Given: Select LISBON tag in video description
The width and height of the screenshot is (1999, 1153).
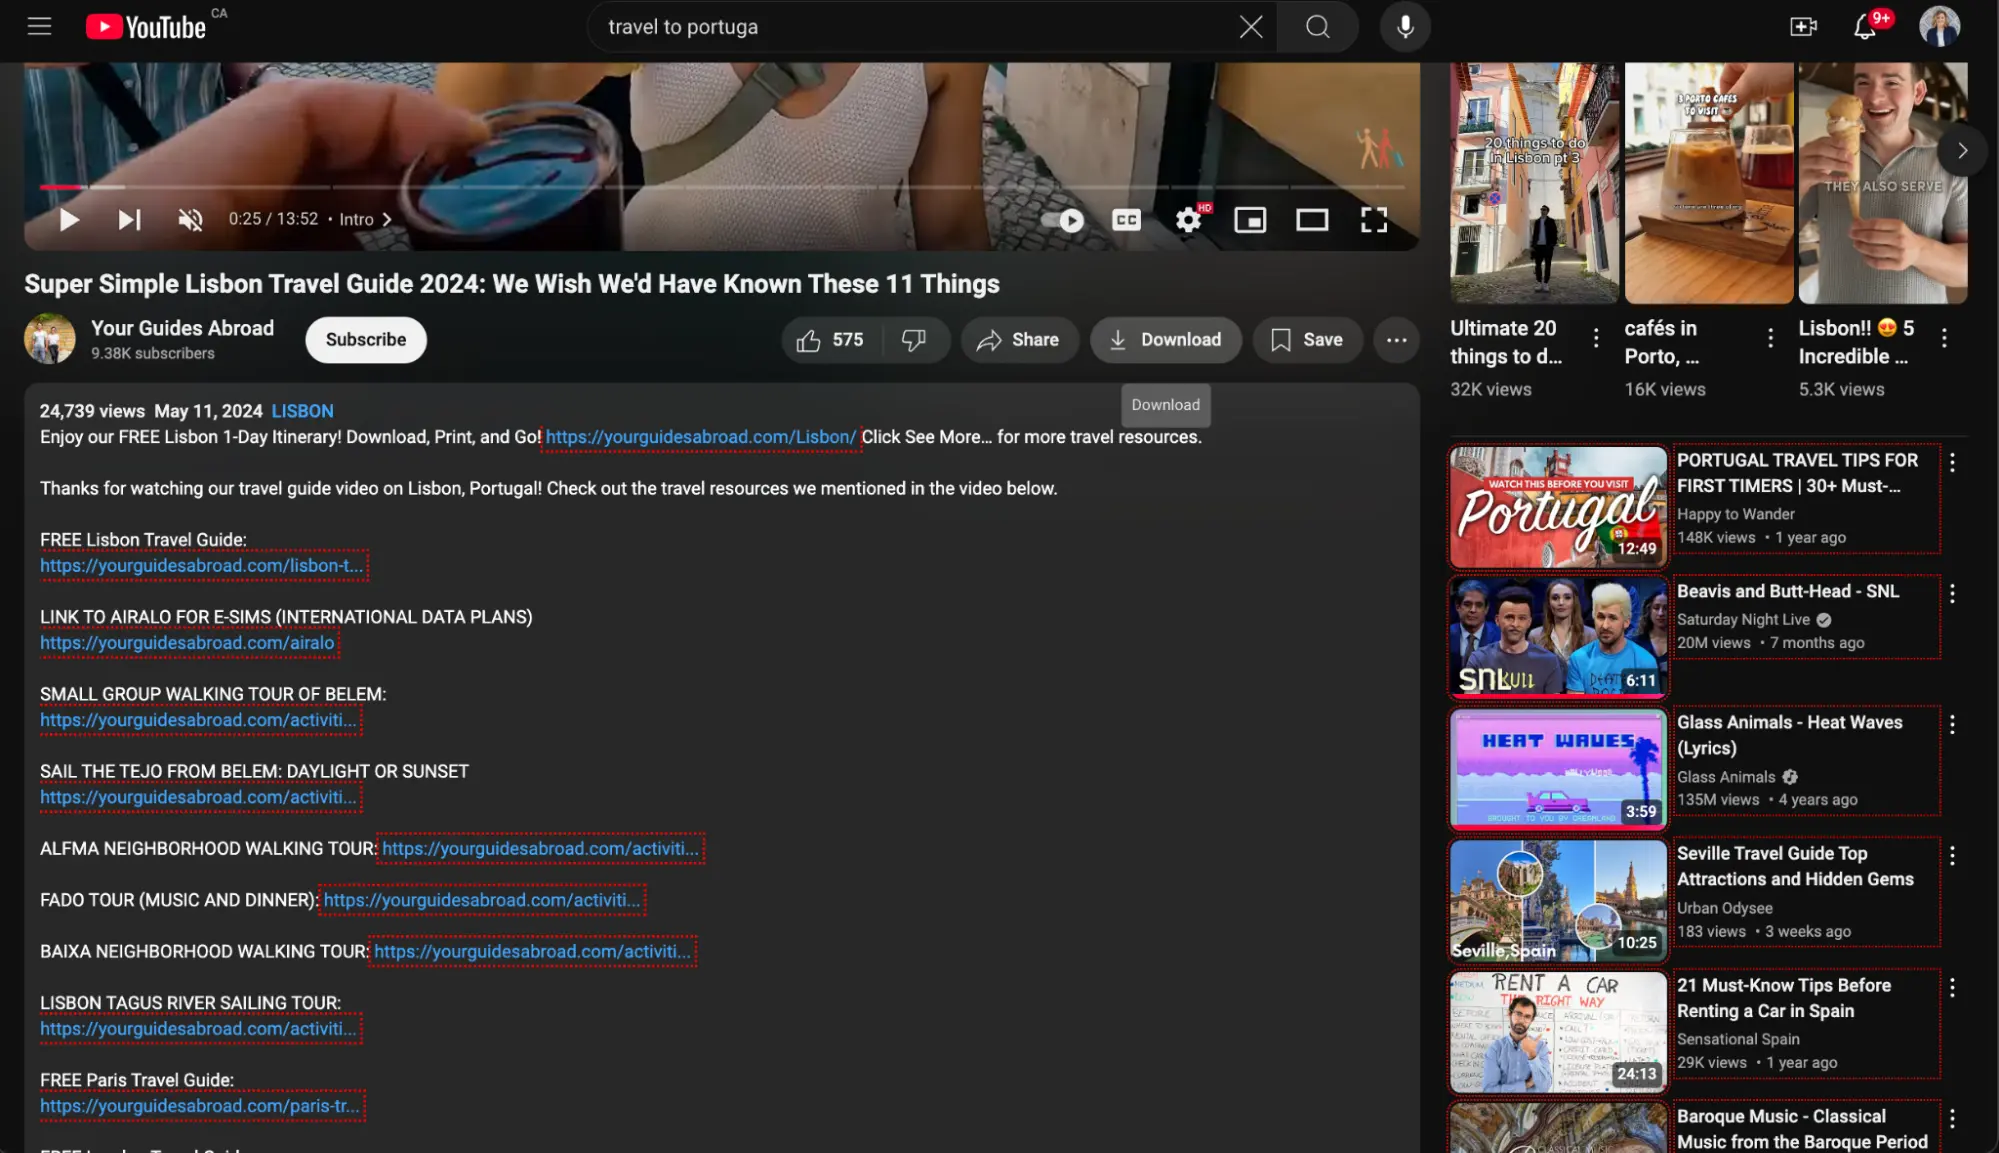Looking at the screenshot, I should coord(302,409).
